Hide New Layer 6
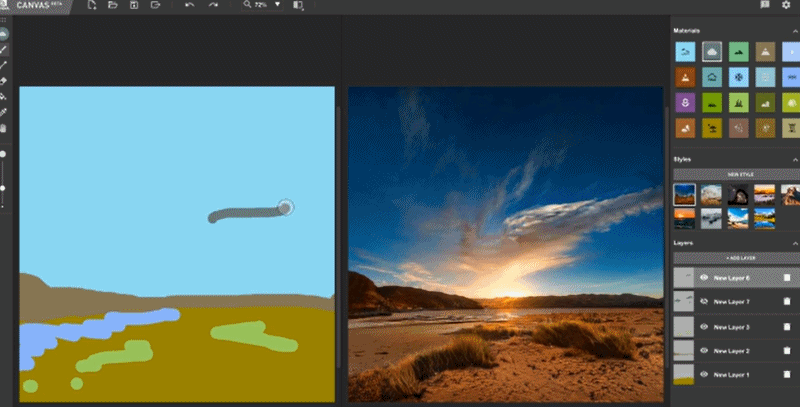 click(x=704, y=277)
